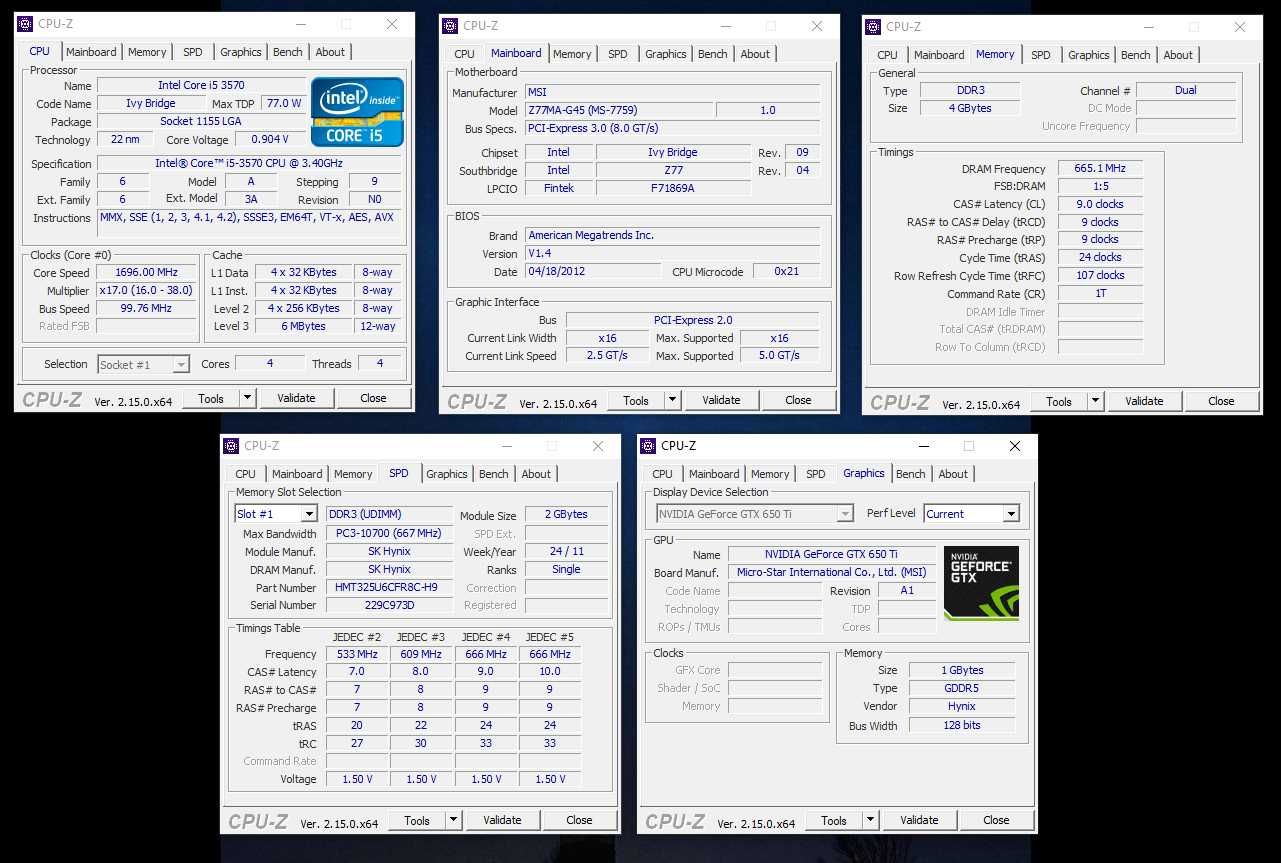Viewport: 1281px width, 863px height.
Task: Click the Row Refresh Cycle Time 107 clocks value
Action: click(x=1100, y=276)
